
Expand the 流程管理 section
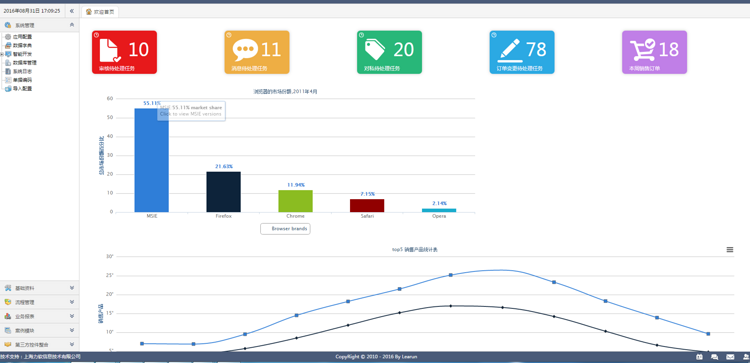tap(40, 302)
